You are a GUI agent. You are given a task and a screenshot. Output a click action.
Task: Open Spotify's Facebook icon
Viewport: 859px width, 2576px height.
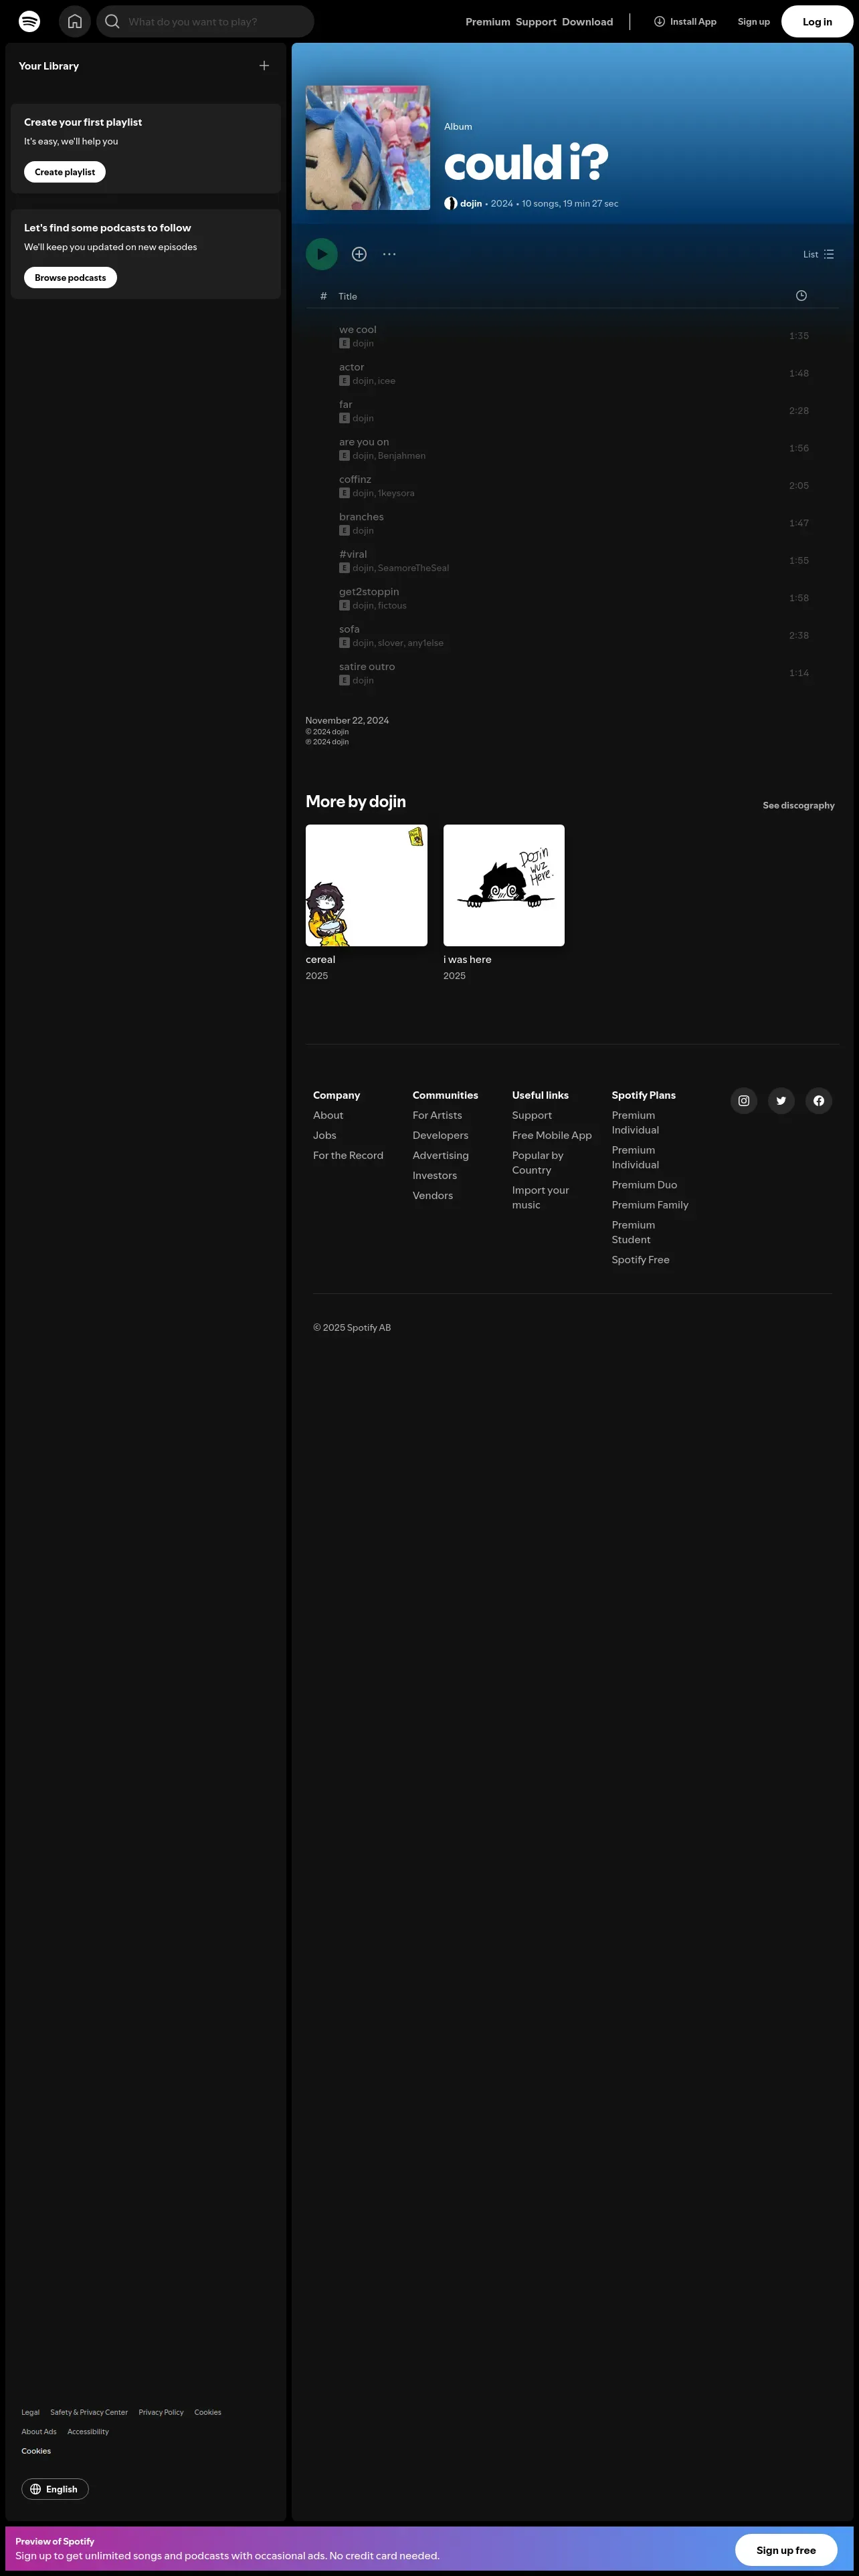pos(819,1100)
